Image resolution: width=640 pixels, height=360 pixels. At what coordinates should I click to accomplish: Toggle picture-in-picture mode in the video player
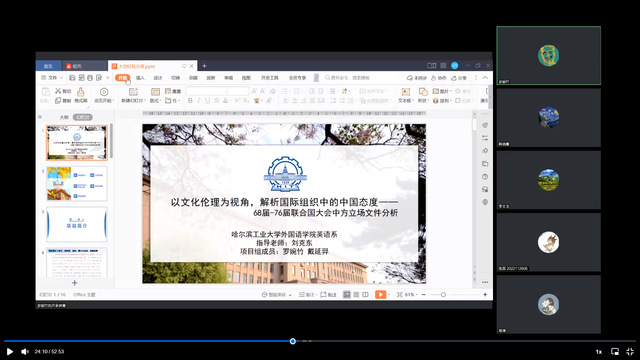click(615, 351)
